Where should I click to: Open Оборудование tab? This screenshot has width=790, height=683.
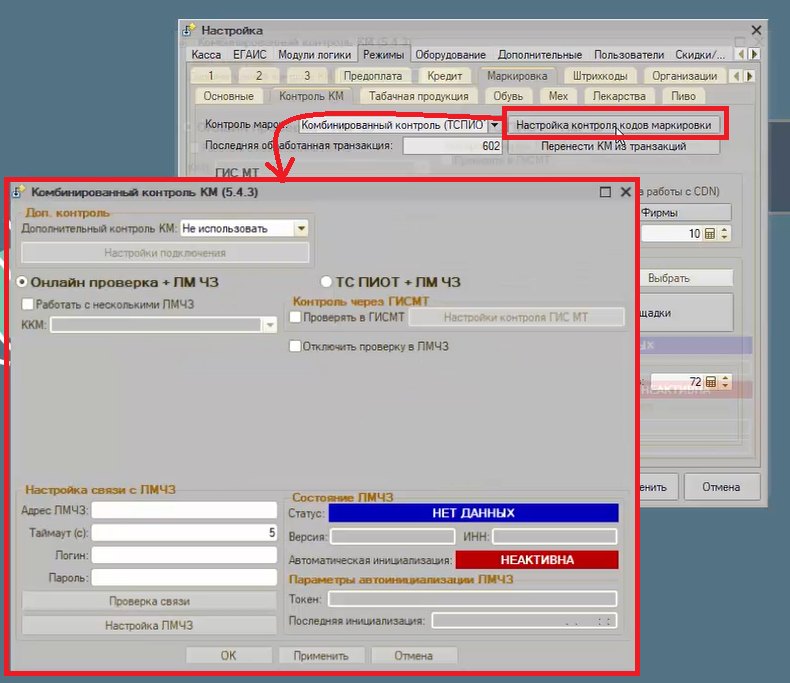(450, 54)
